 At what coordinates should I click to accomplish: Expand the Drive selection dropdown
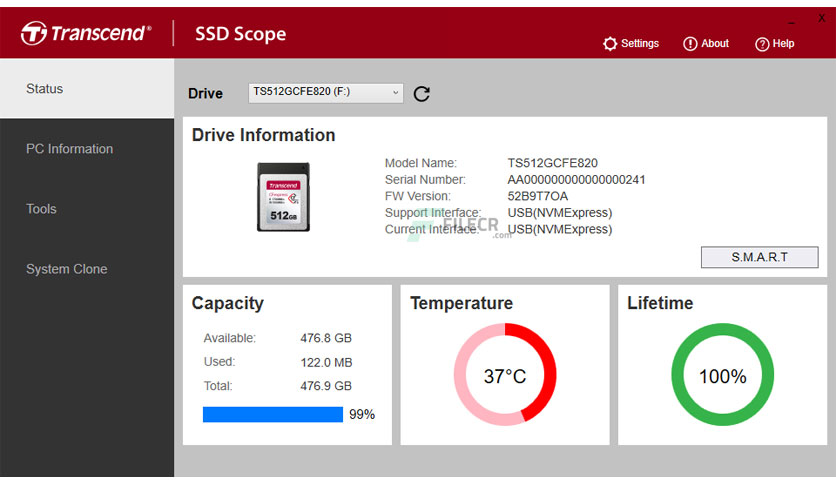pyautogui.click(x=326, y=93)
